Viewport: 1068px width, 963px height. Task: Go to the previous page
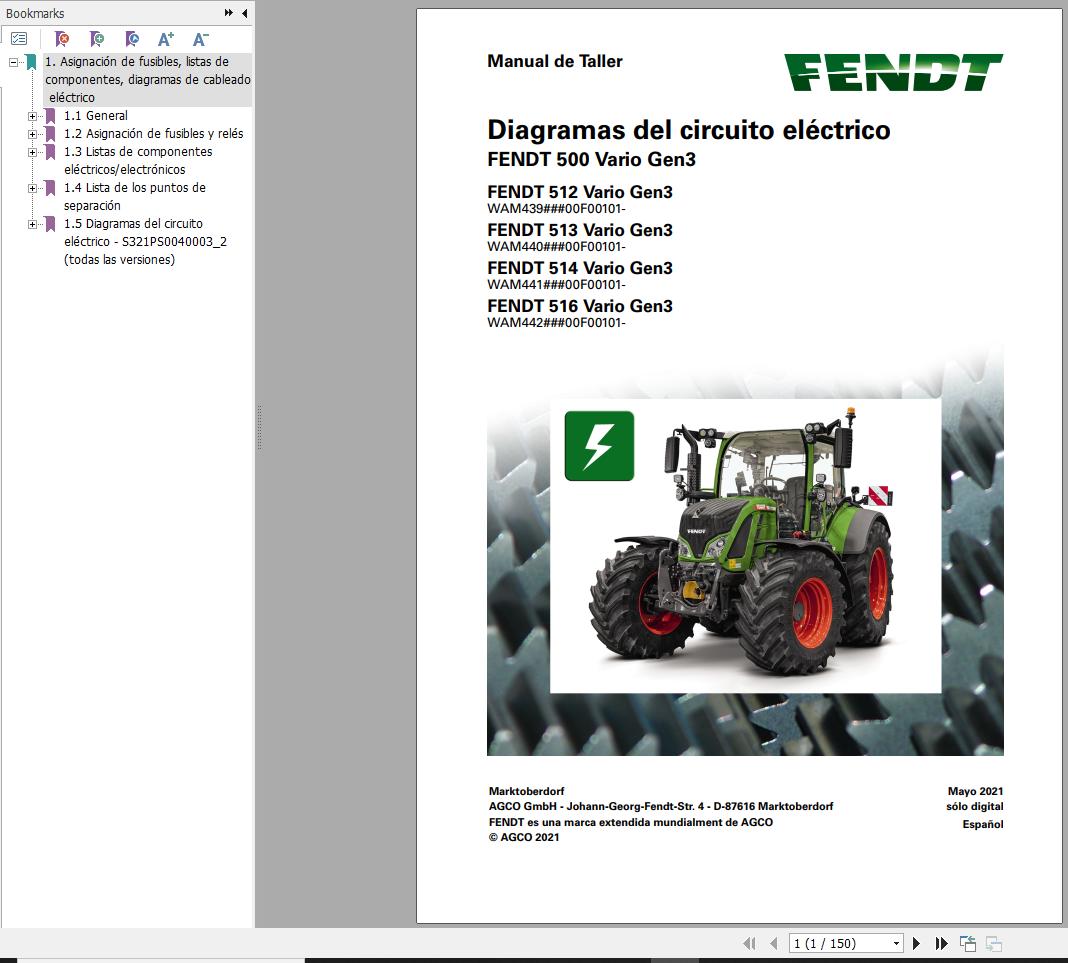pos(774,943)
